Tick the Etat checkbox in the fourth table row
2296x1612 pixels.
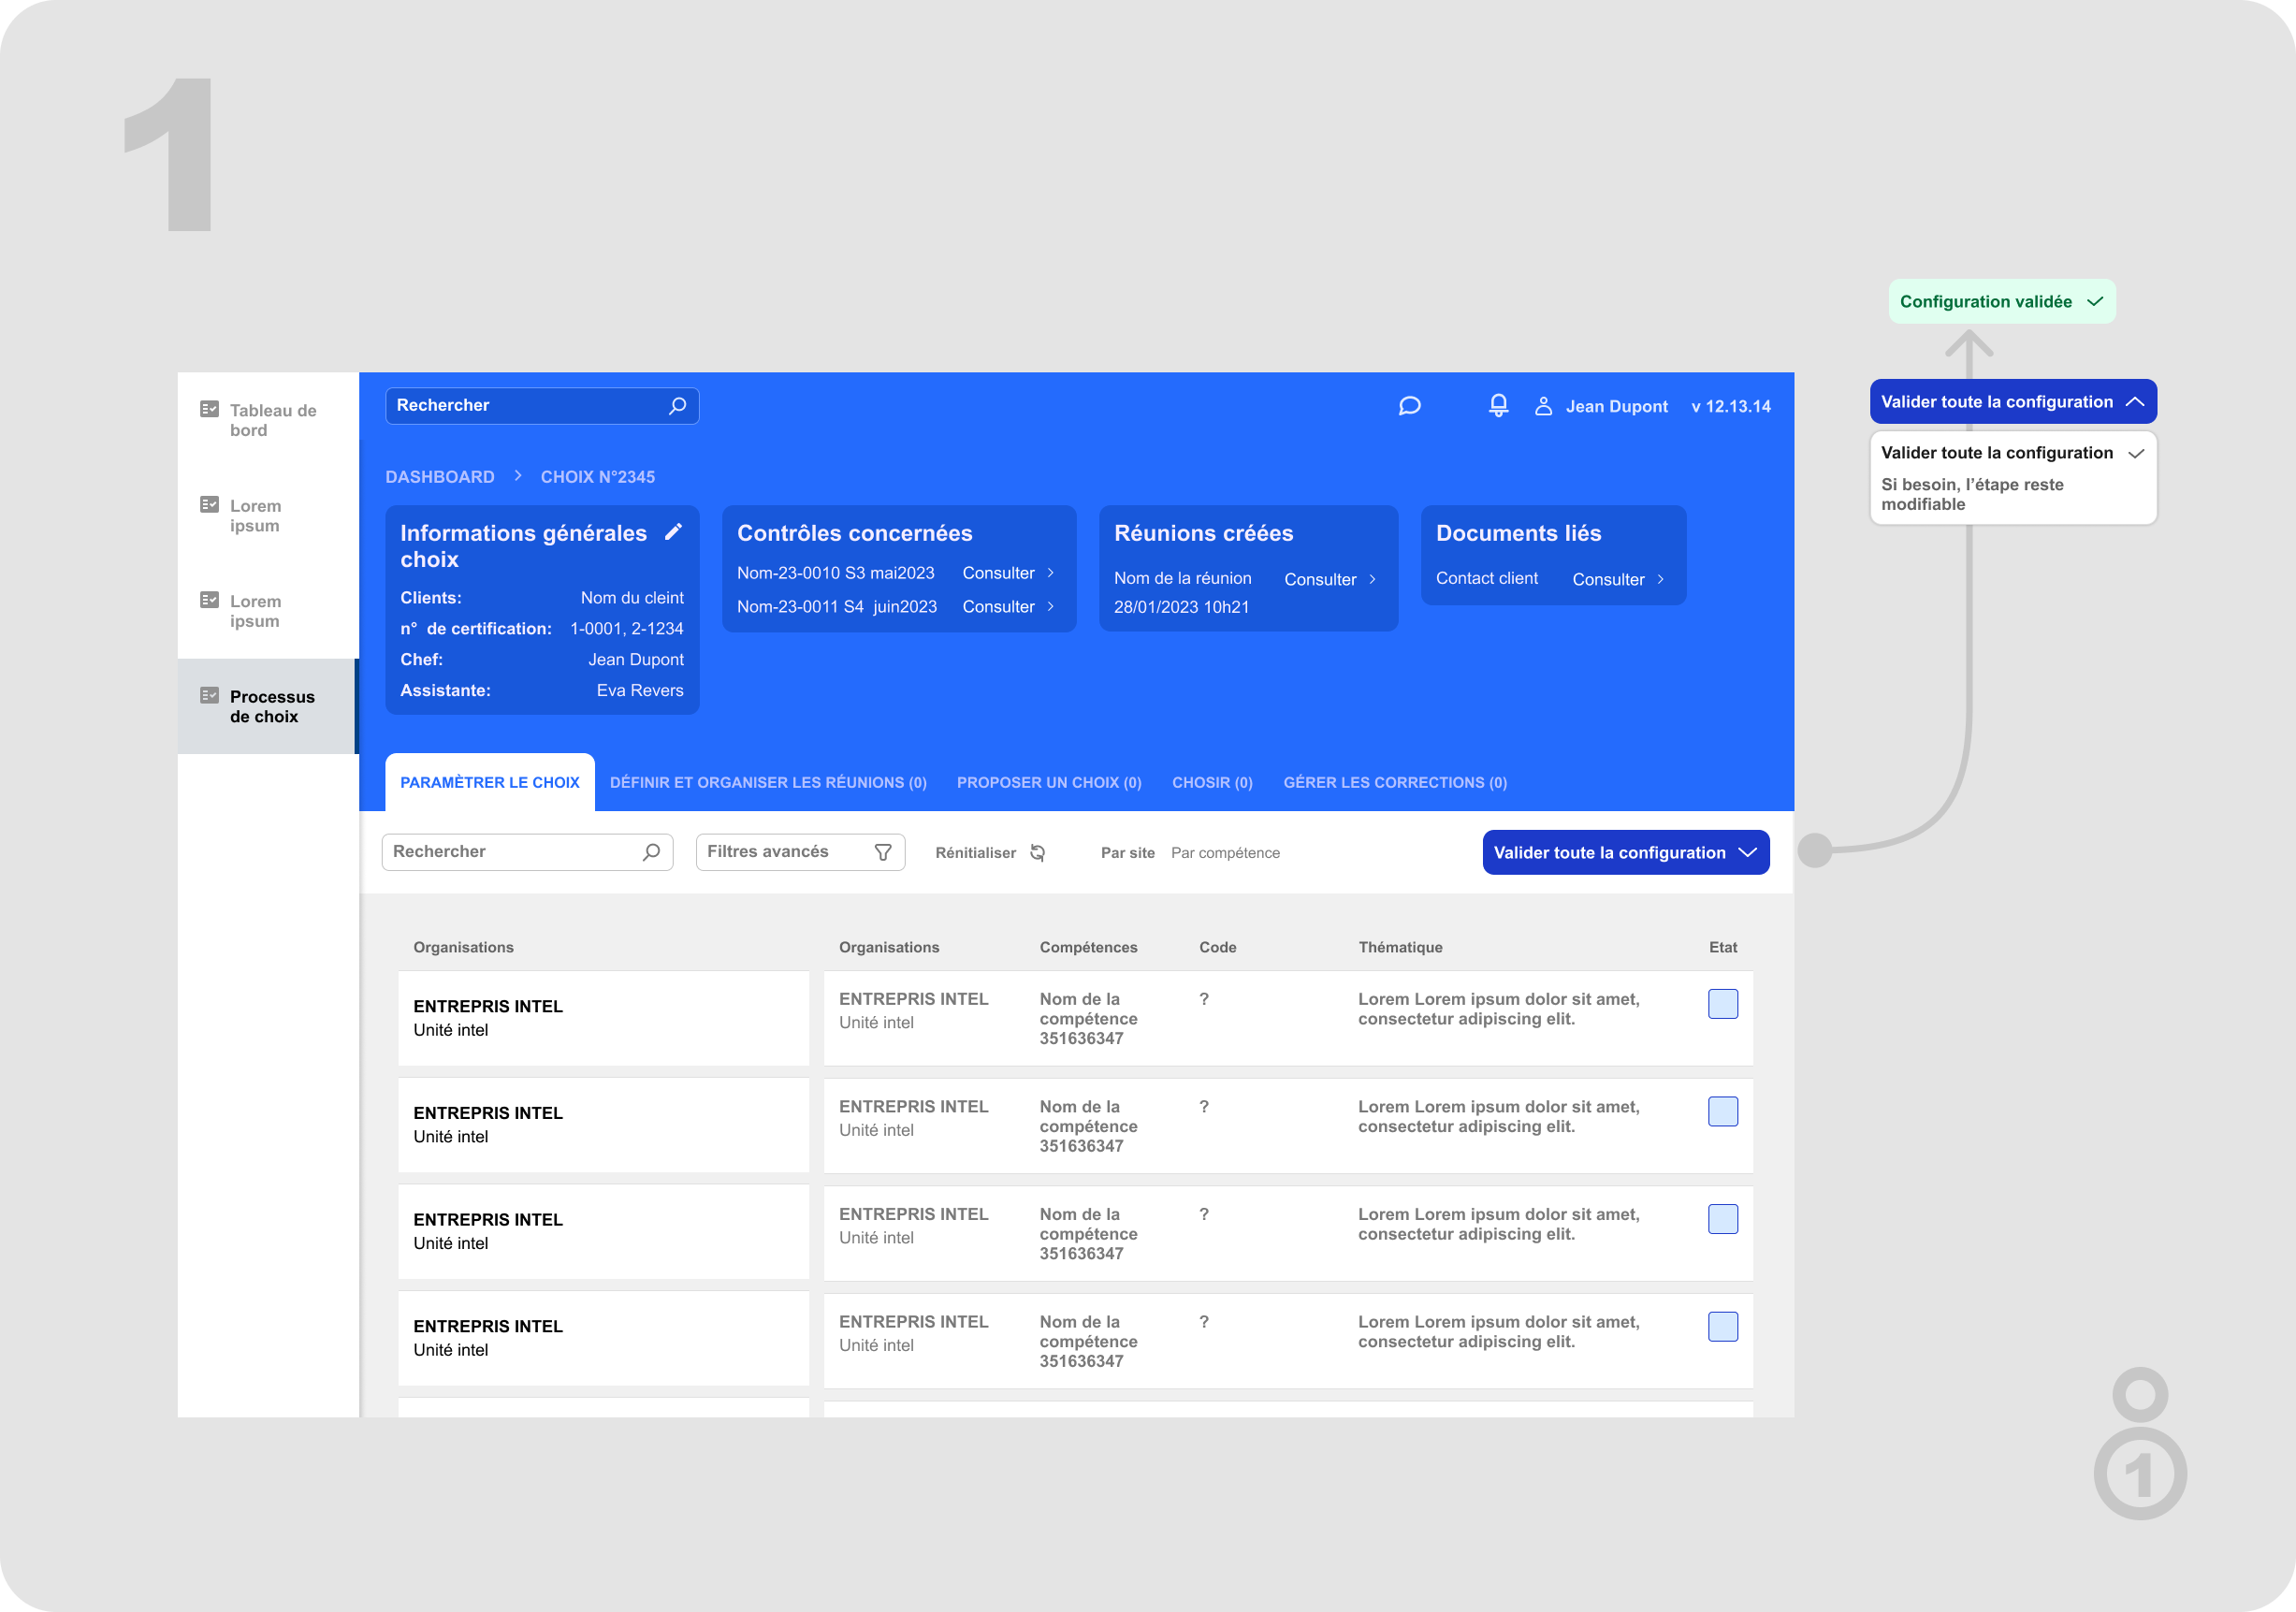click(1722, 1327)
